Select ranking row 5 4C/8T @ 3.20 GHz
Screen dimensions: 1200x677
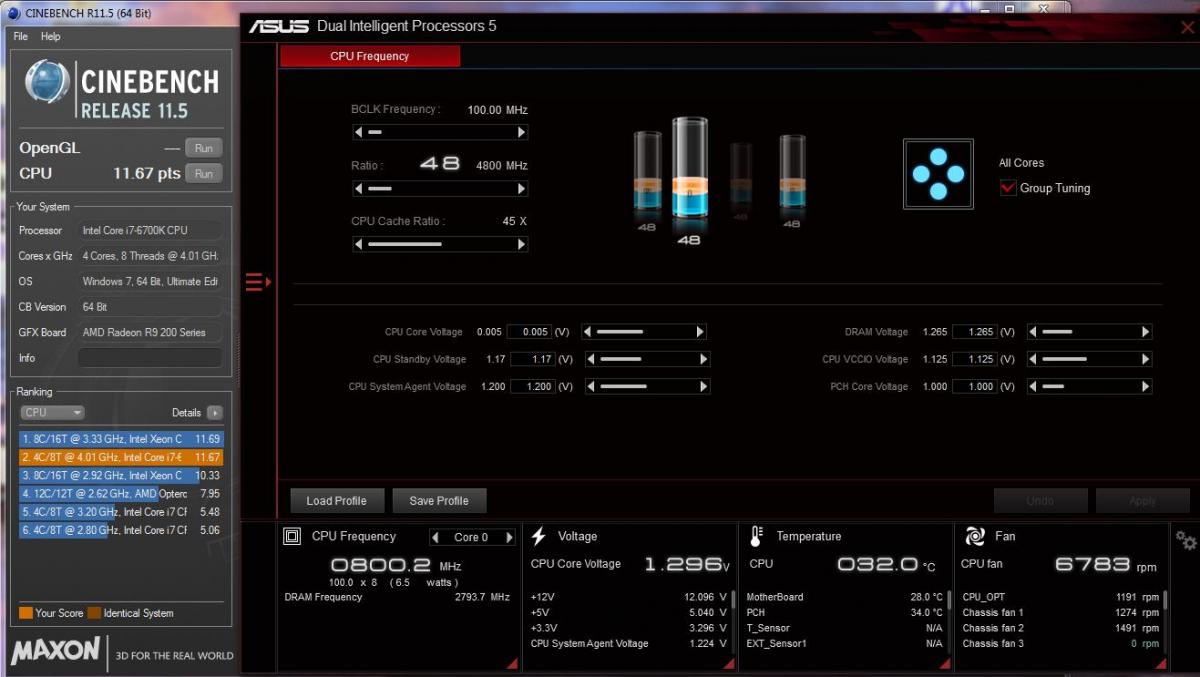tap(121, 512)
